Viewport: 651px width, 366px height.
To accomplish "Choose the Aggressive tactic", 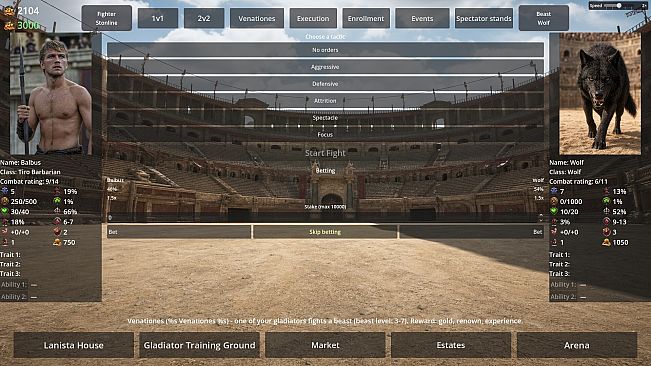I will point(325,67).
